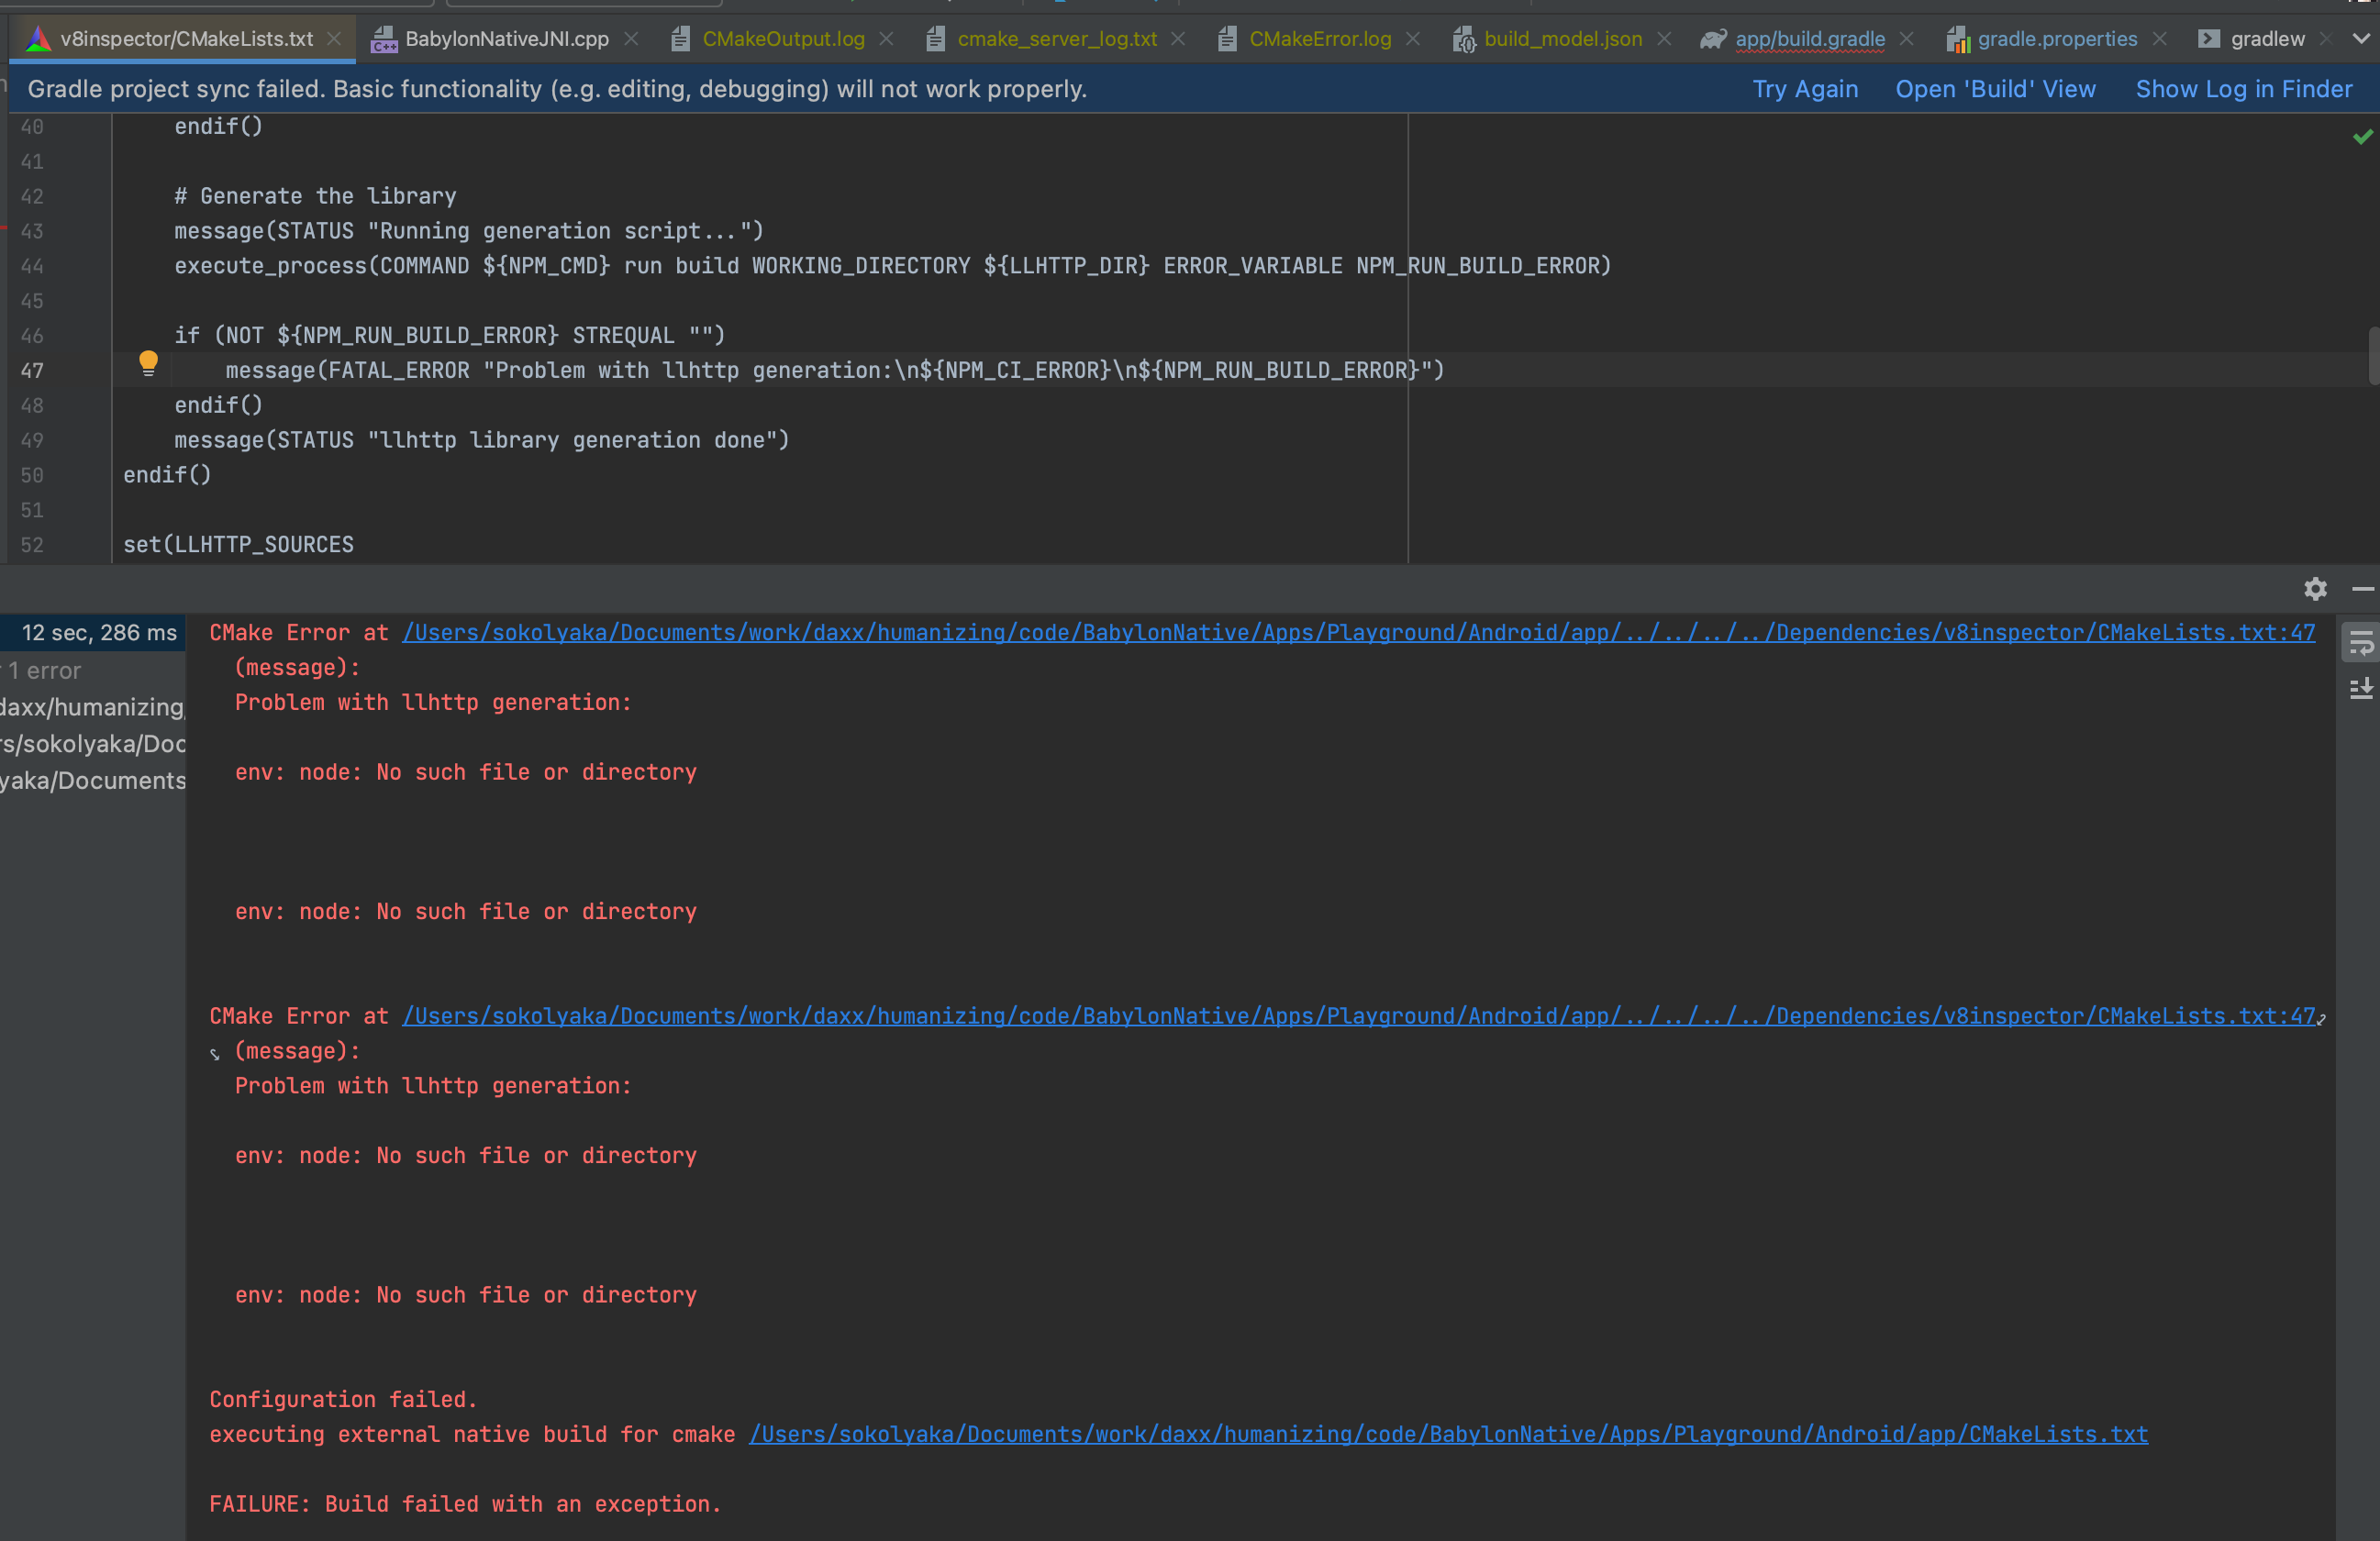Toggle scroll-to-end in the build output

[x=2361, y=688]
